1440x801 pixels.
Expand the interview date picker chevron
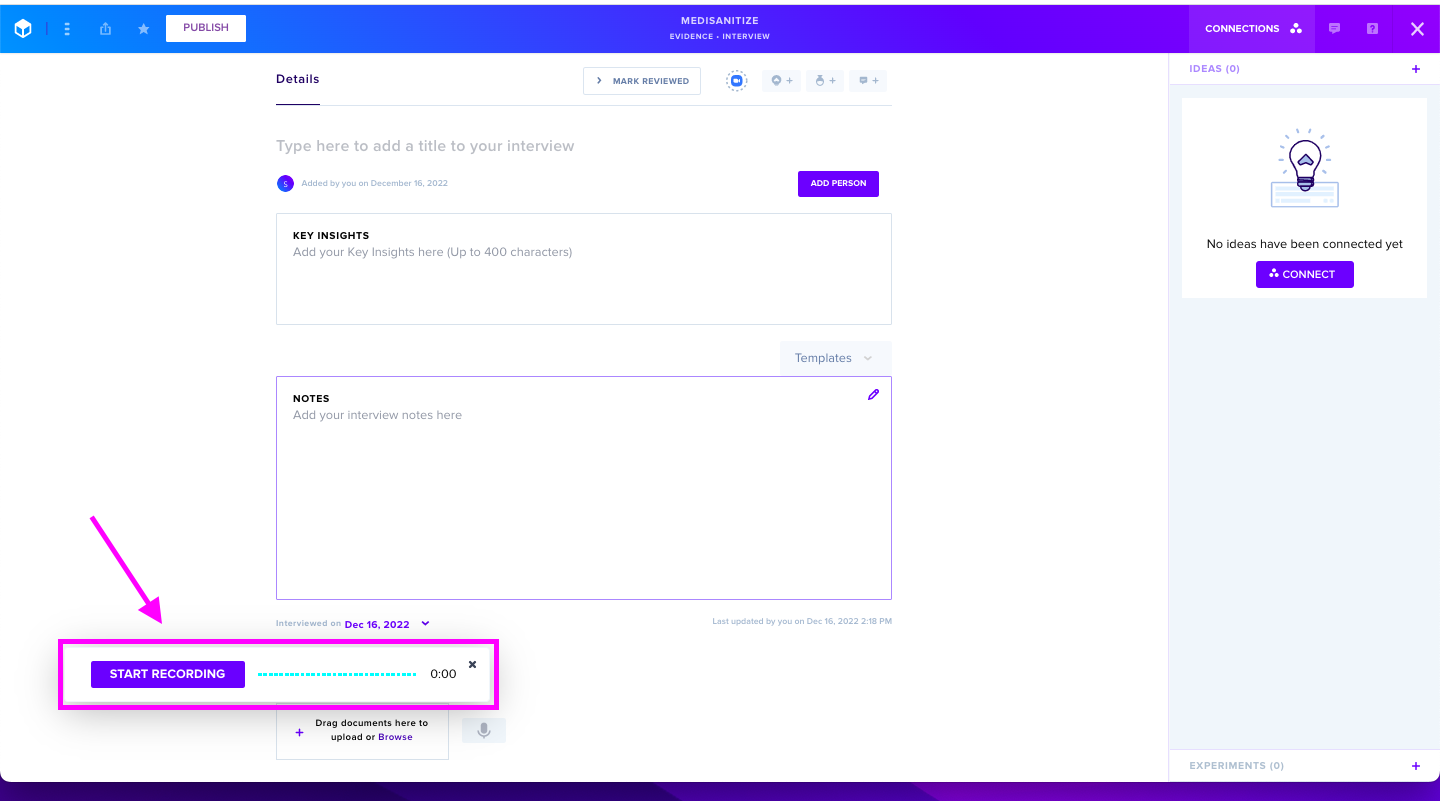coord(425,623)
